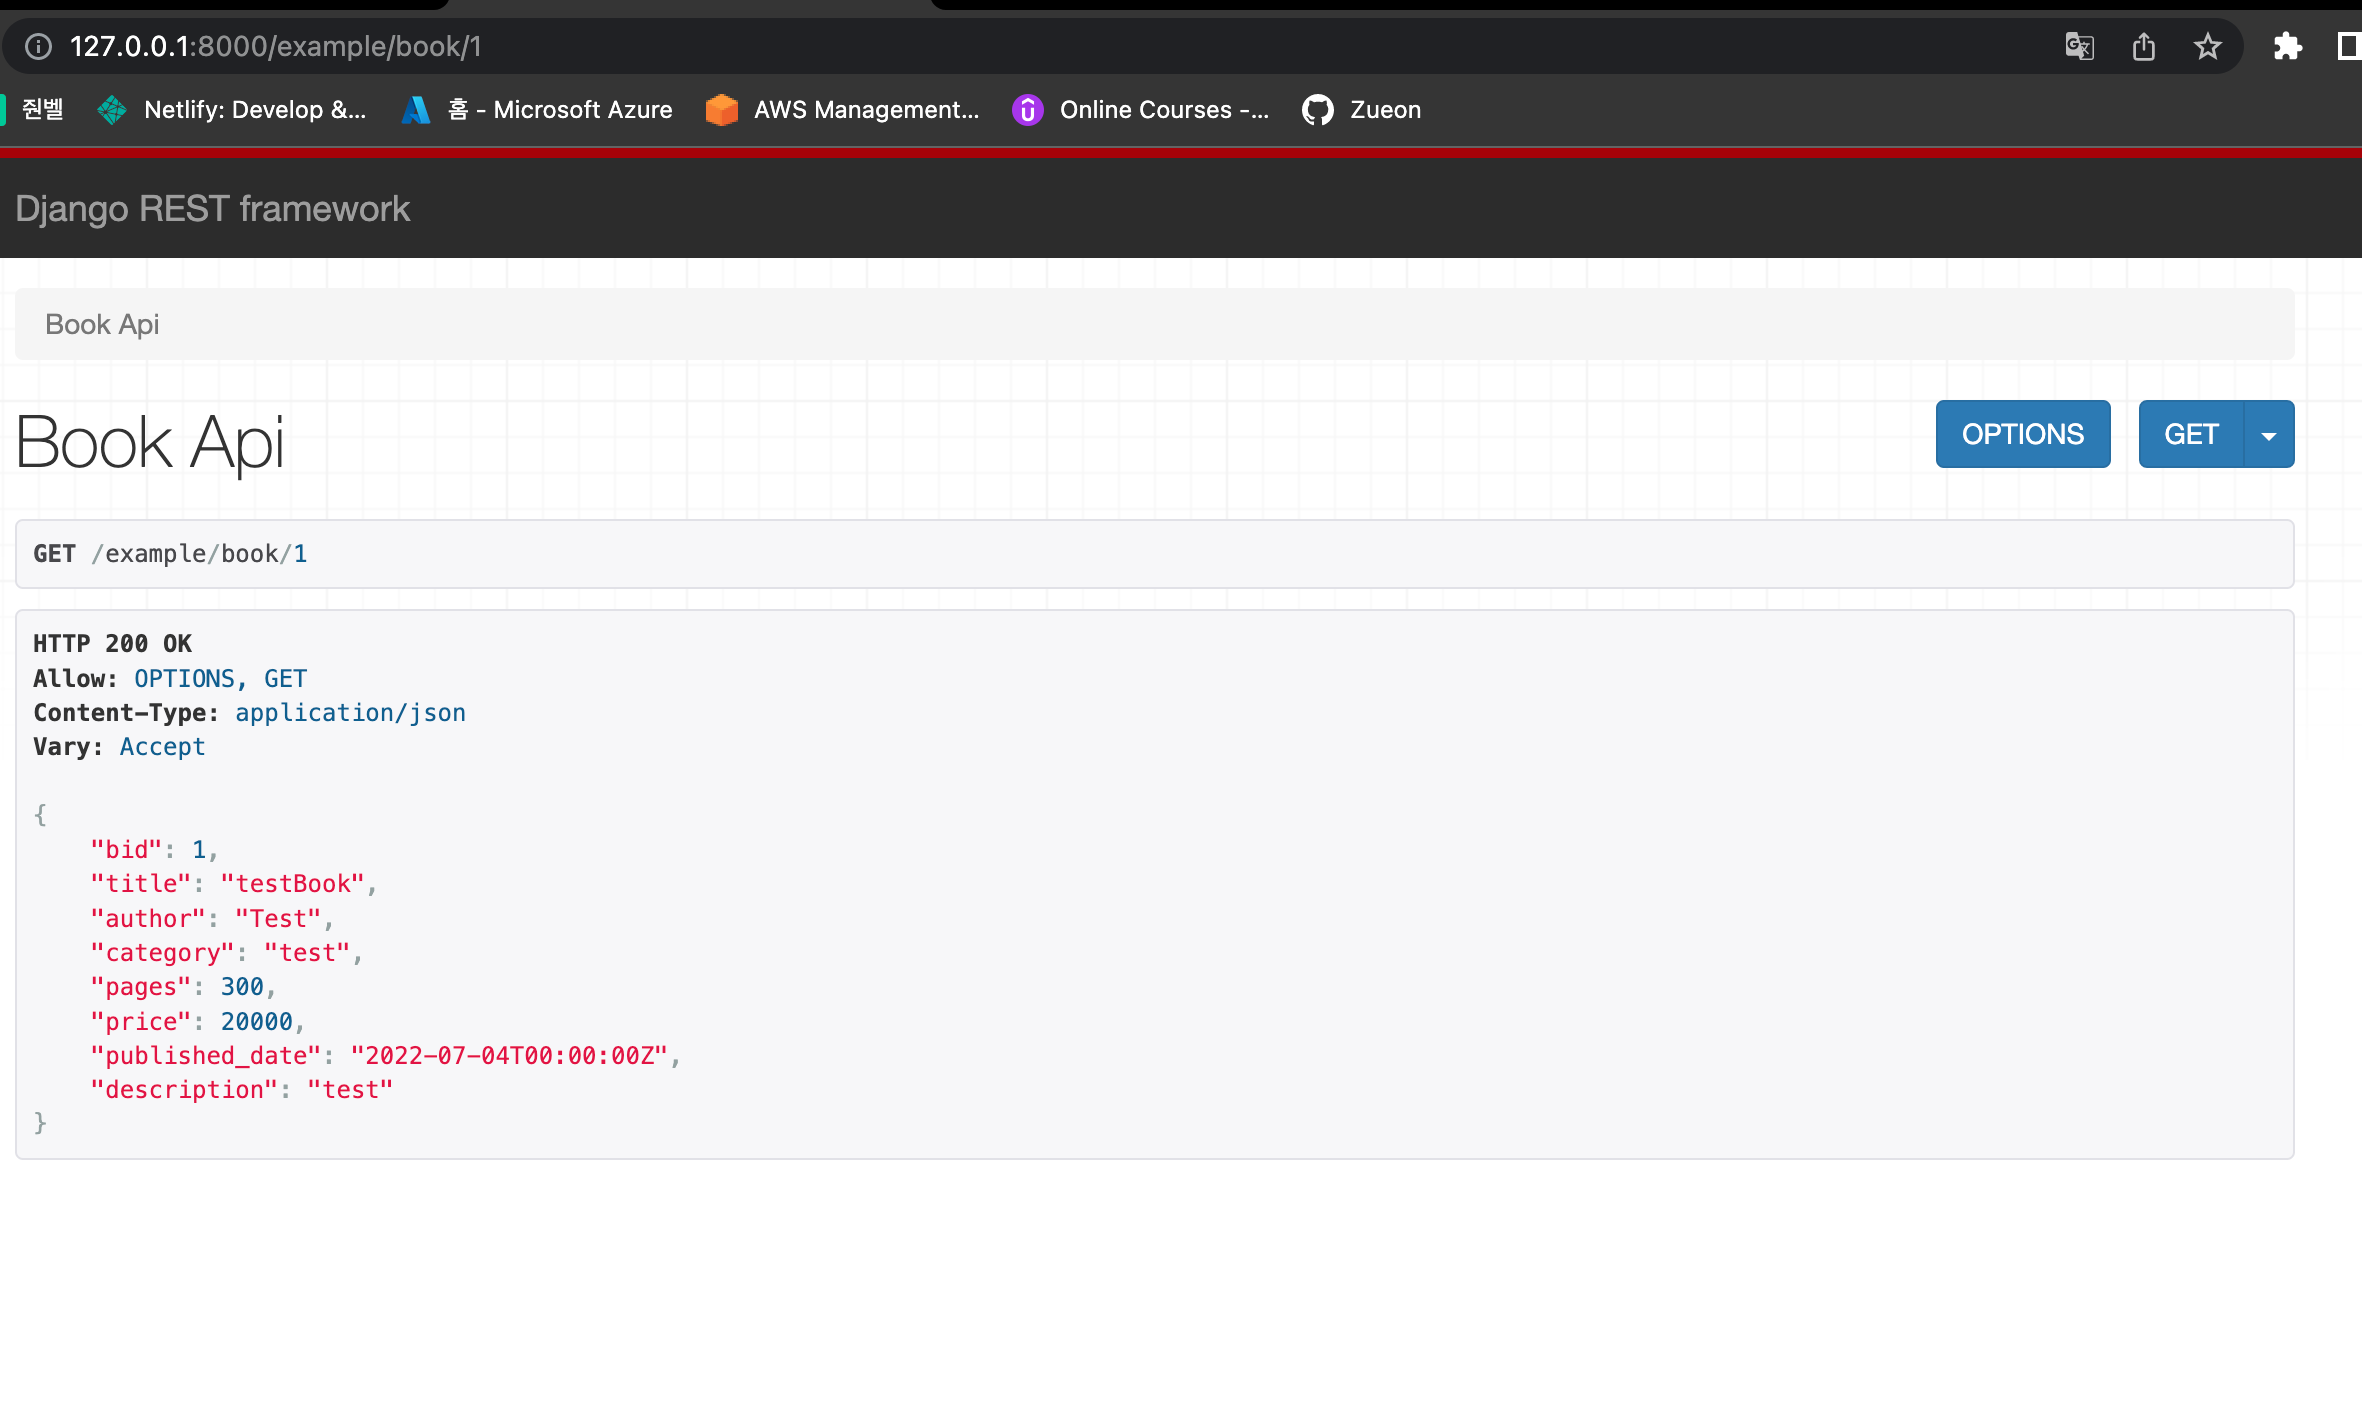Expand the GET format dropdown arrow
The height and width of the screenshot is (1424, 2362).
coord(2269,435)
